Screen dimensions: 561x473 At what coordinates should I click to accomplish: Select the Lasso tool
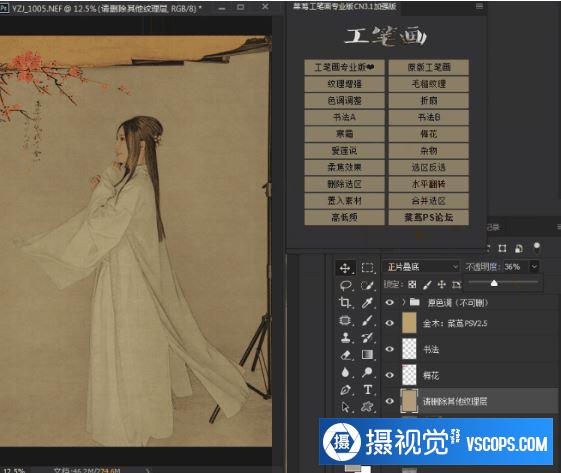[345, 285]
